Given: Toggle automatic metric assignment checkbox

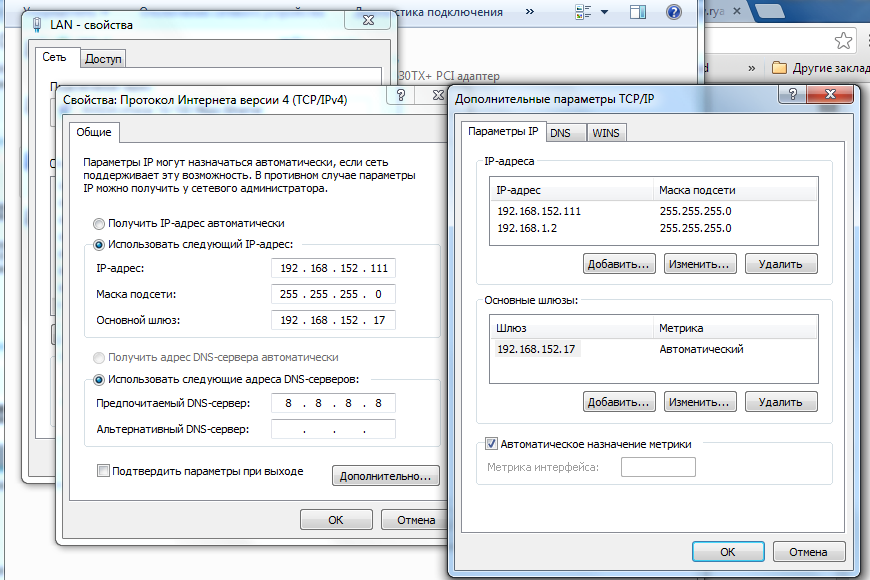Looking at the screenshot, I should coord(491,443).
